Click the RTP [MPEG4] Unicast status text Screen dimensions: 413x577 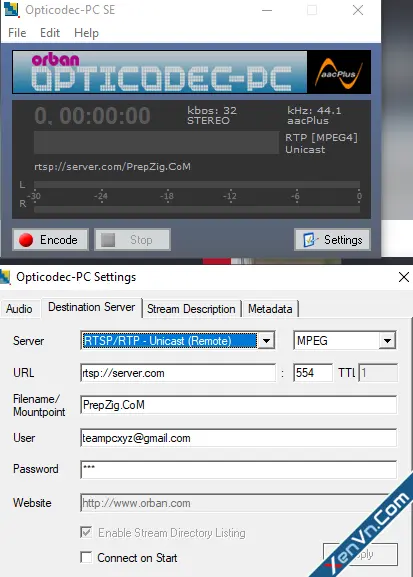click(321, 144)
